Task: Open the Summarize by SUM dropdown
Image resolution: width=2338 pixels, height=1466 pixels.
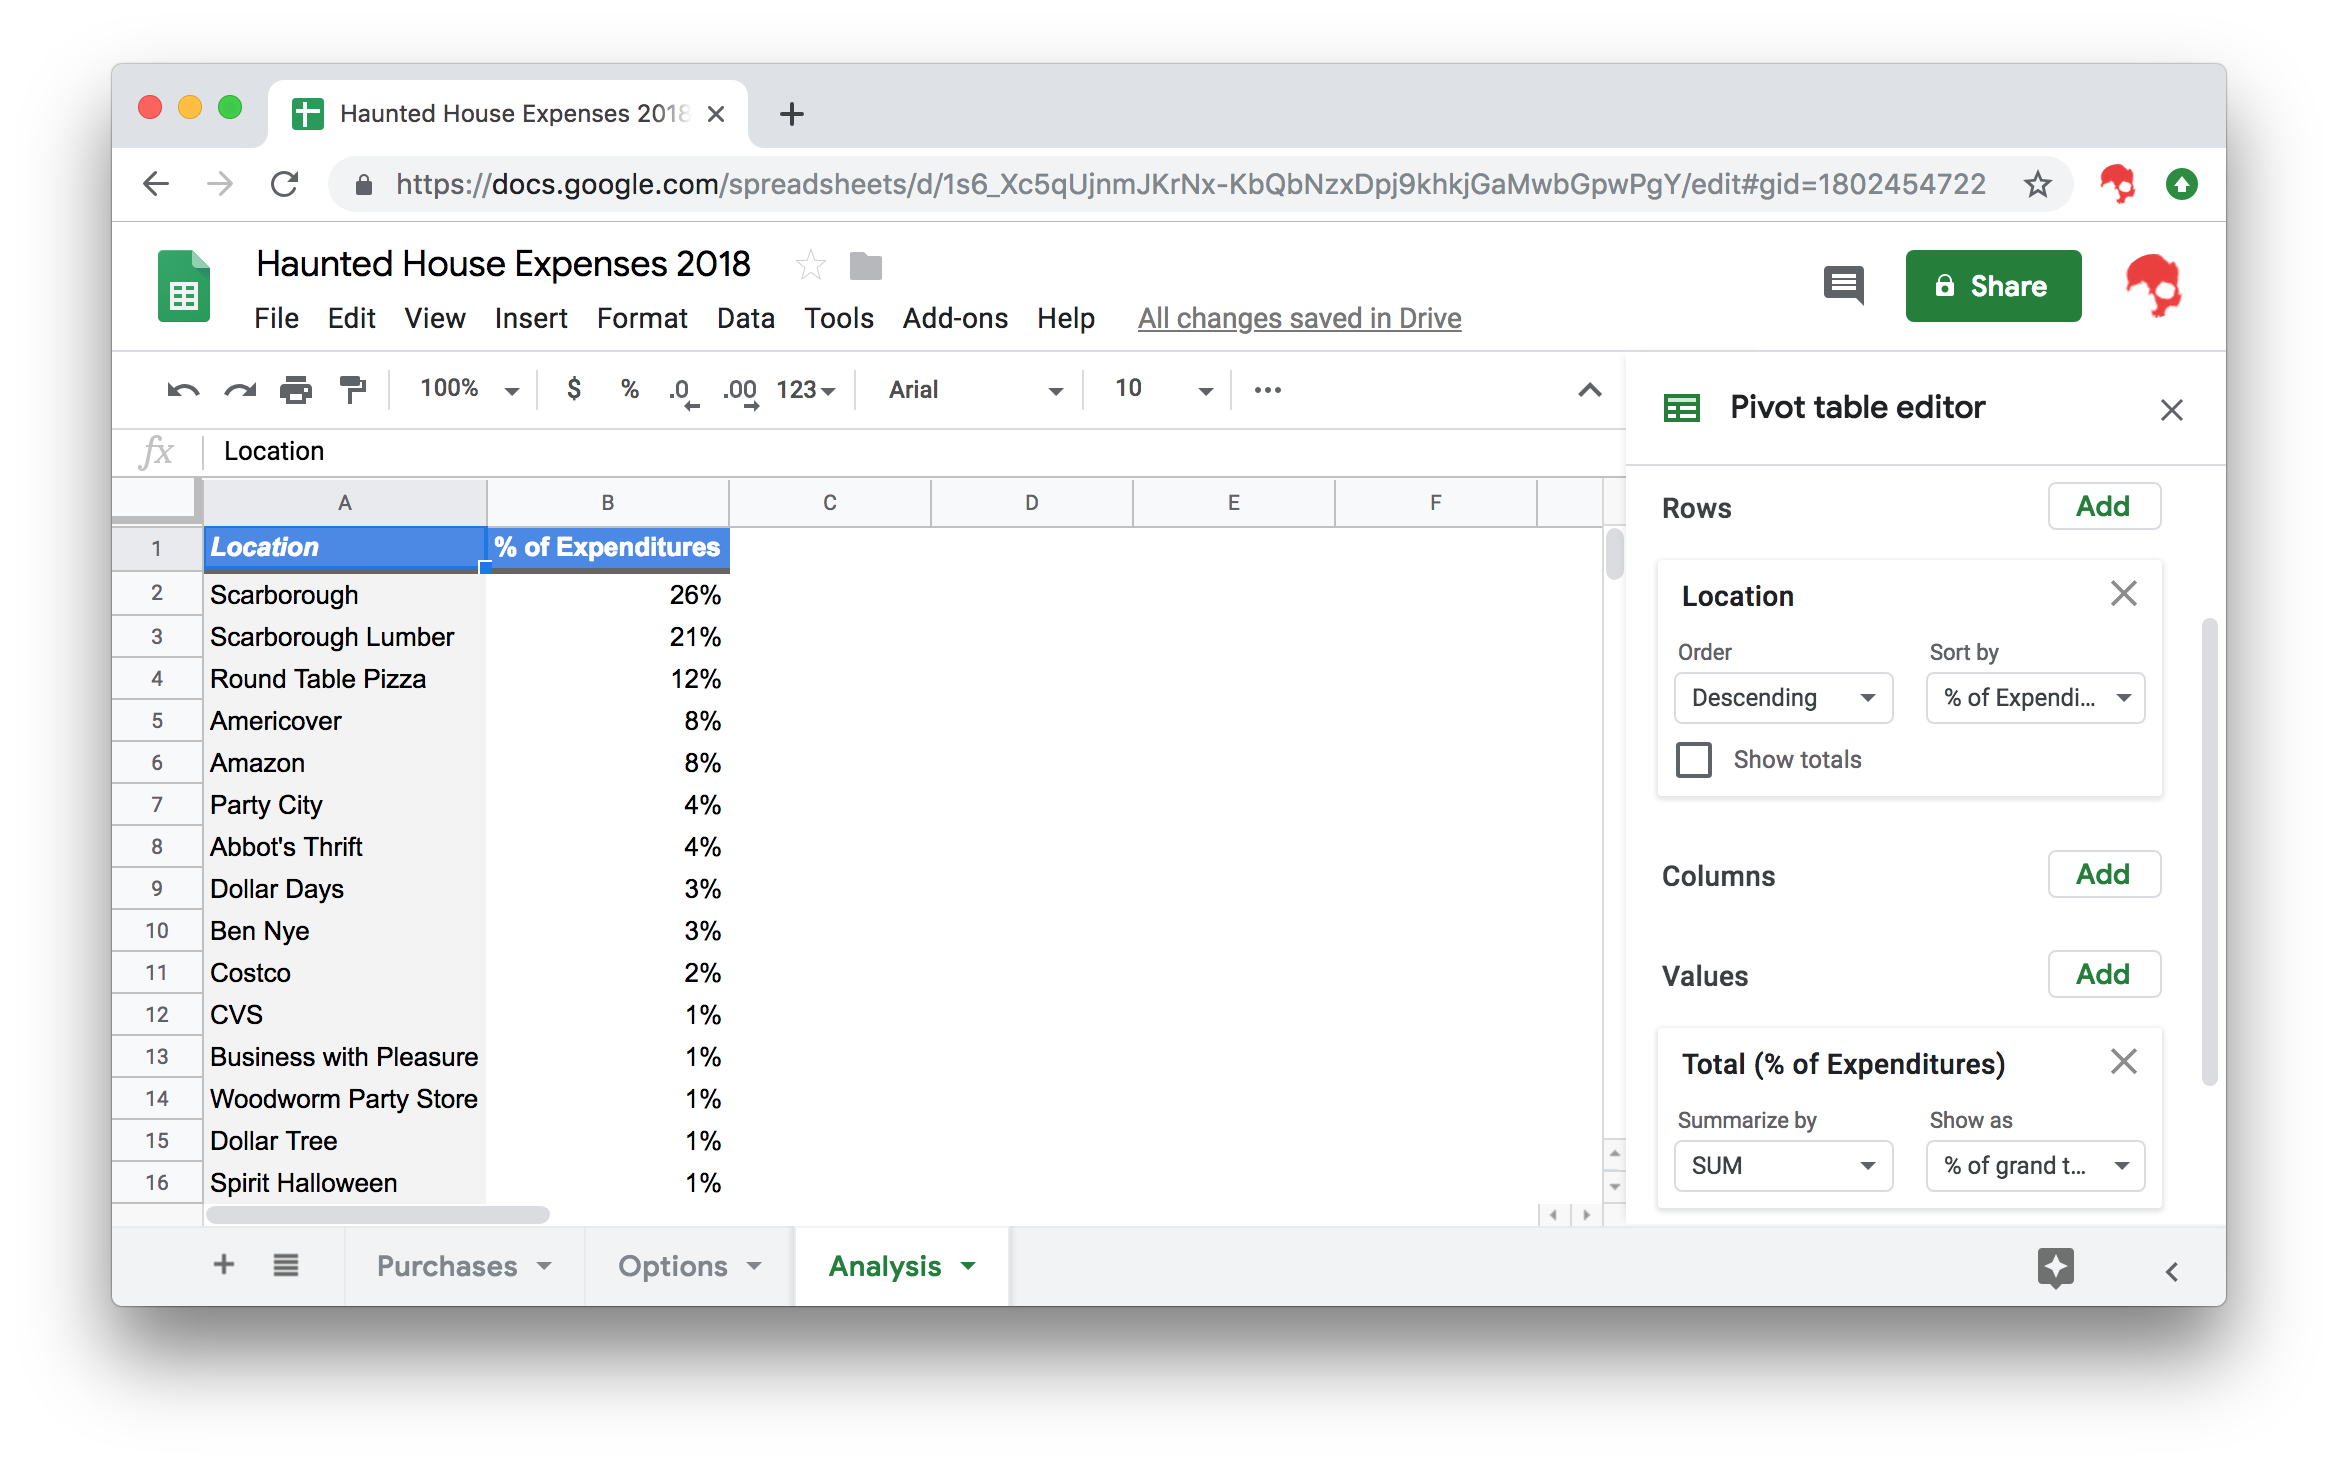Action: [1783, 1166]
